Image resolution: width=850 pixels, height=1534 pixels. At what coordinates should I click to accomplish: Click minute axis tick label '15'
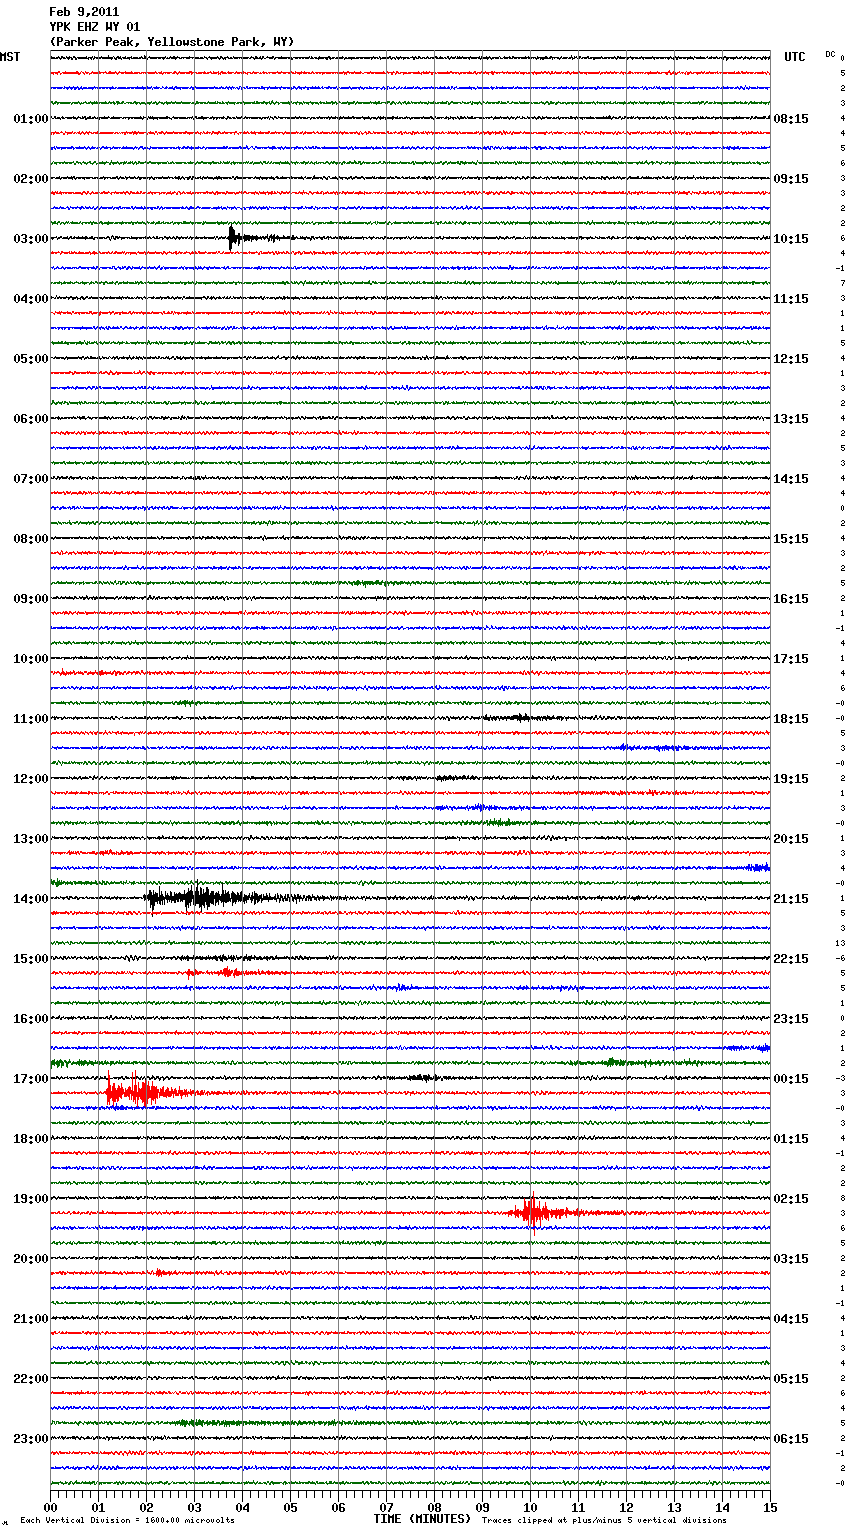click(x=770, y=1507)
